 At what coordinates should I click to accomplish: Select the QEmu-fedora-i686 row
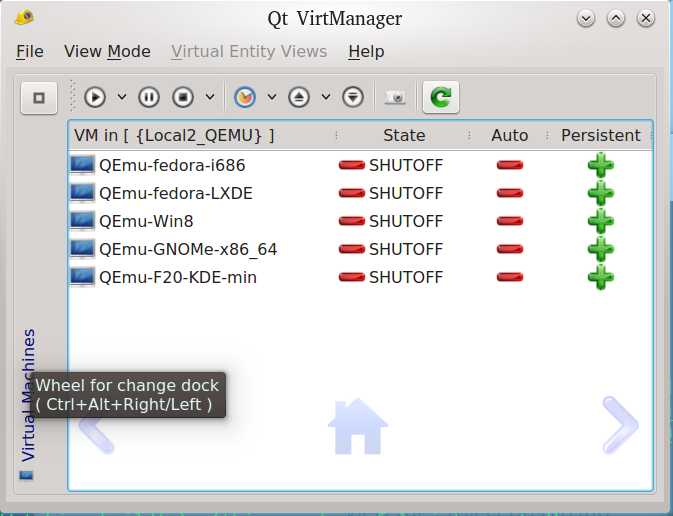coord(361,165)
